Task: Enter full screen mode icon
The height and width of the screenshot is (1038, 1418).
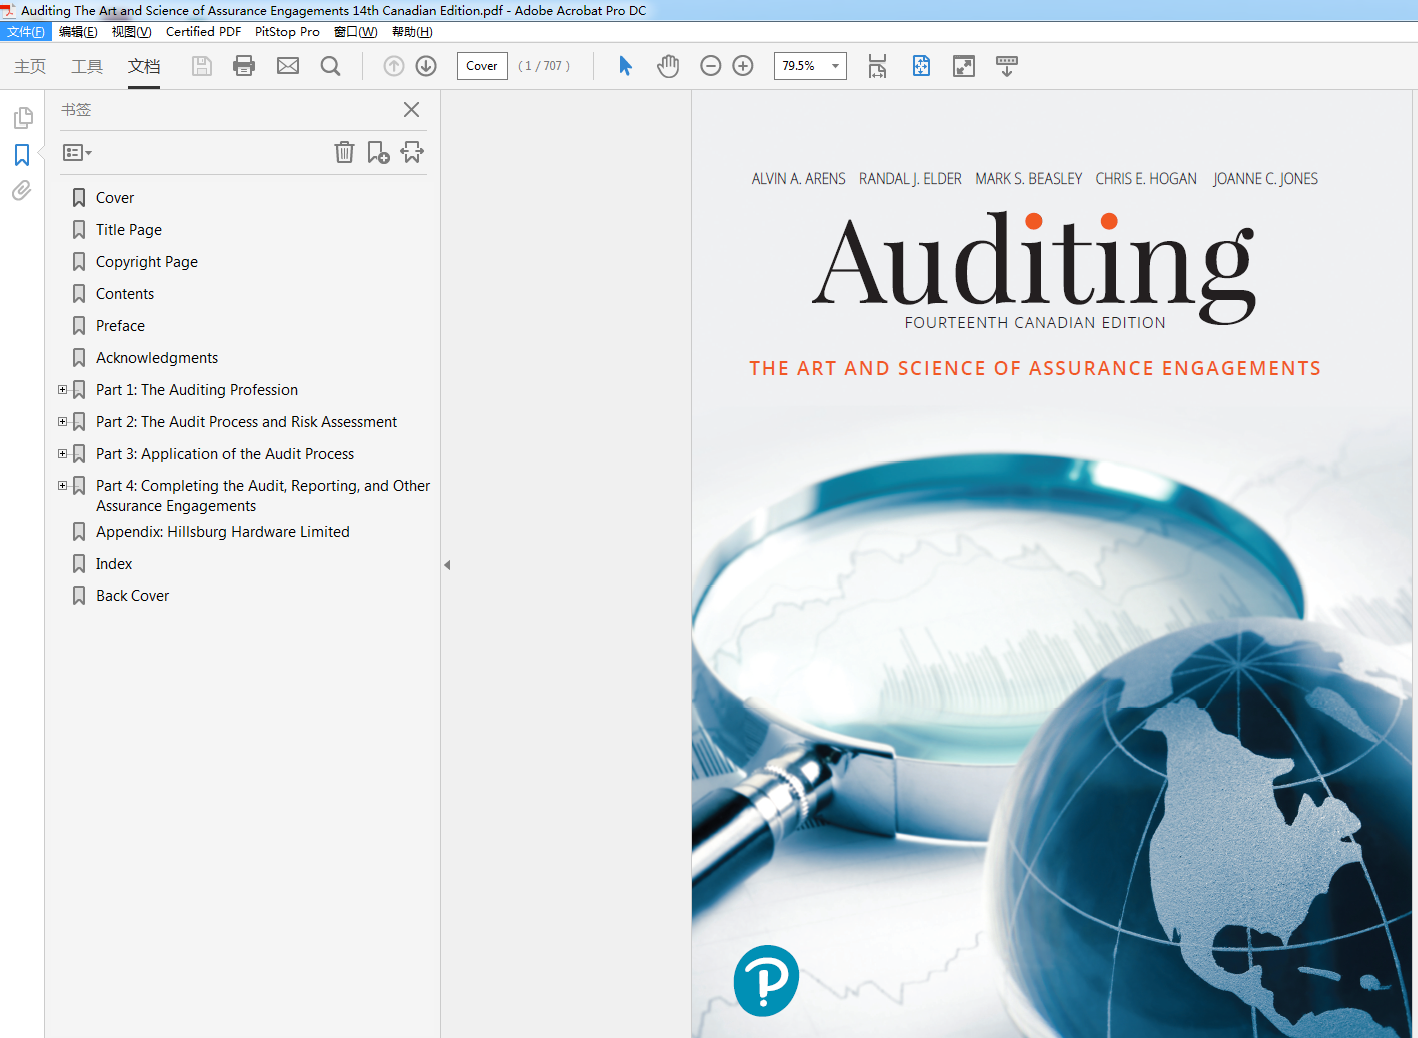Action: pyautogui.click(x=964, y=66)
